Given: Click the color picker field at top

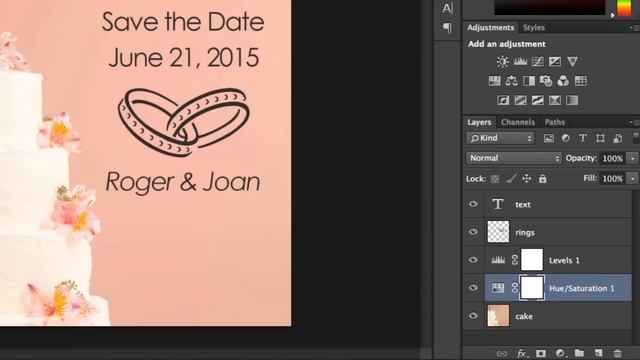Looking at the screenshot, I should click(550, 7).
